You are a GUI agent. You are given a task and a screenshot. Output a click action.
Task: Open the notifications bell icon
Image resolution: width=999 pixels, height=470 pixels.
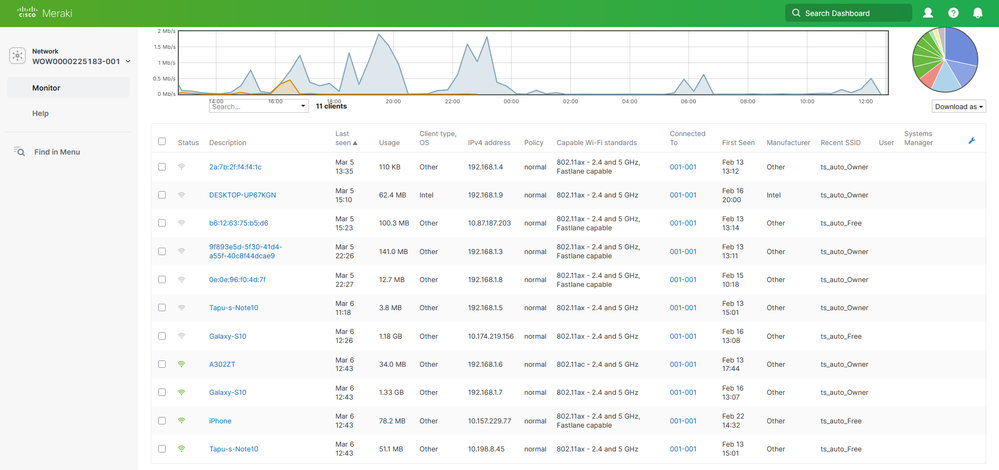coord(978,13)
